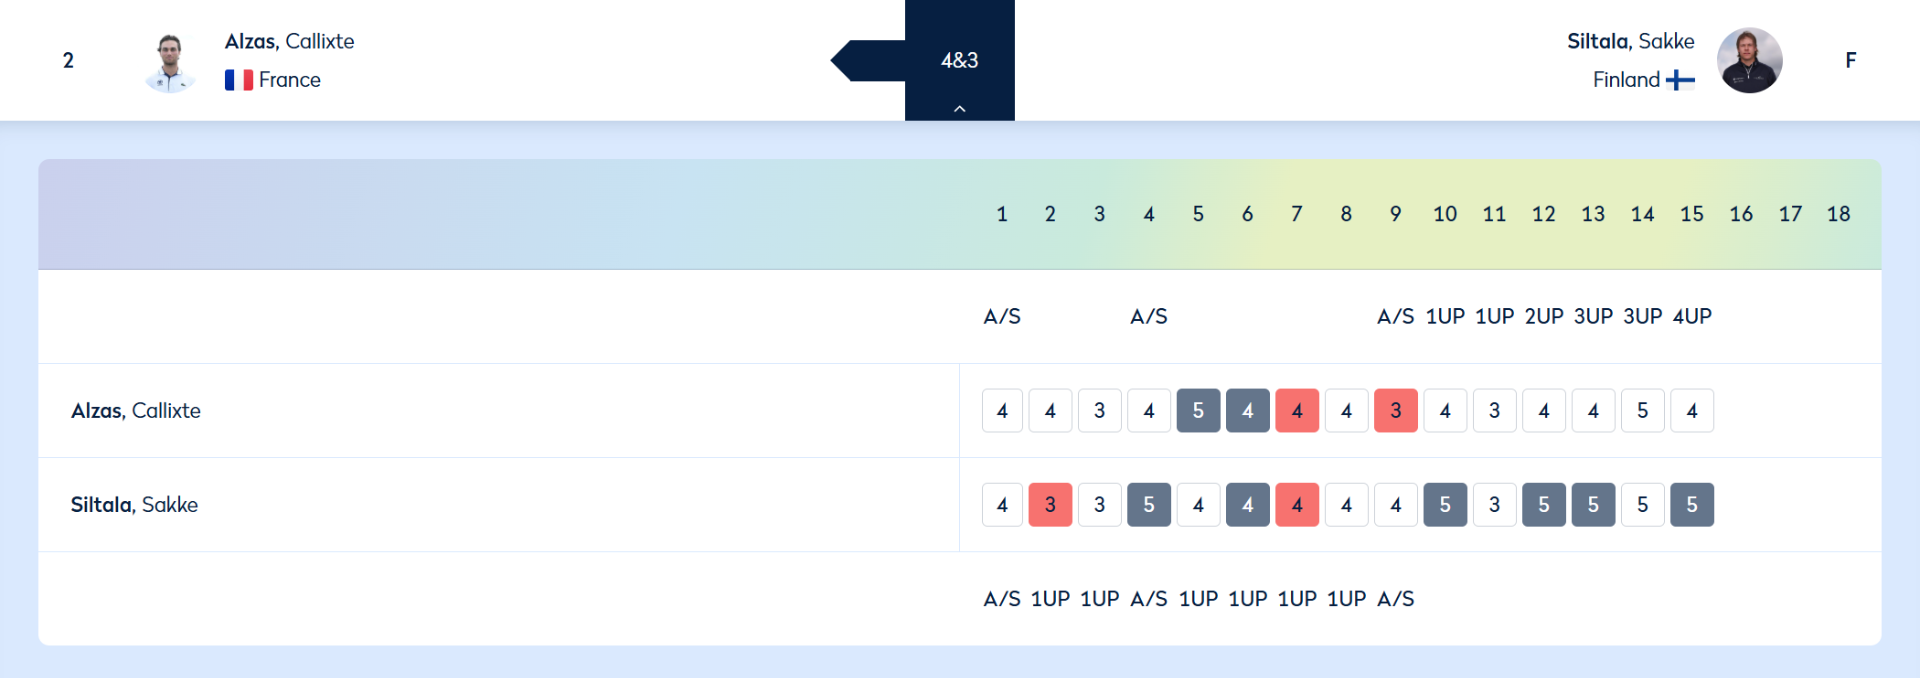The height and width of the screenshot is (678, 1920).
Task: Click Callixte Alzas player photo
Action: click(170, 61)
